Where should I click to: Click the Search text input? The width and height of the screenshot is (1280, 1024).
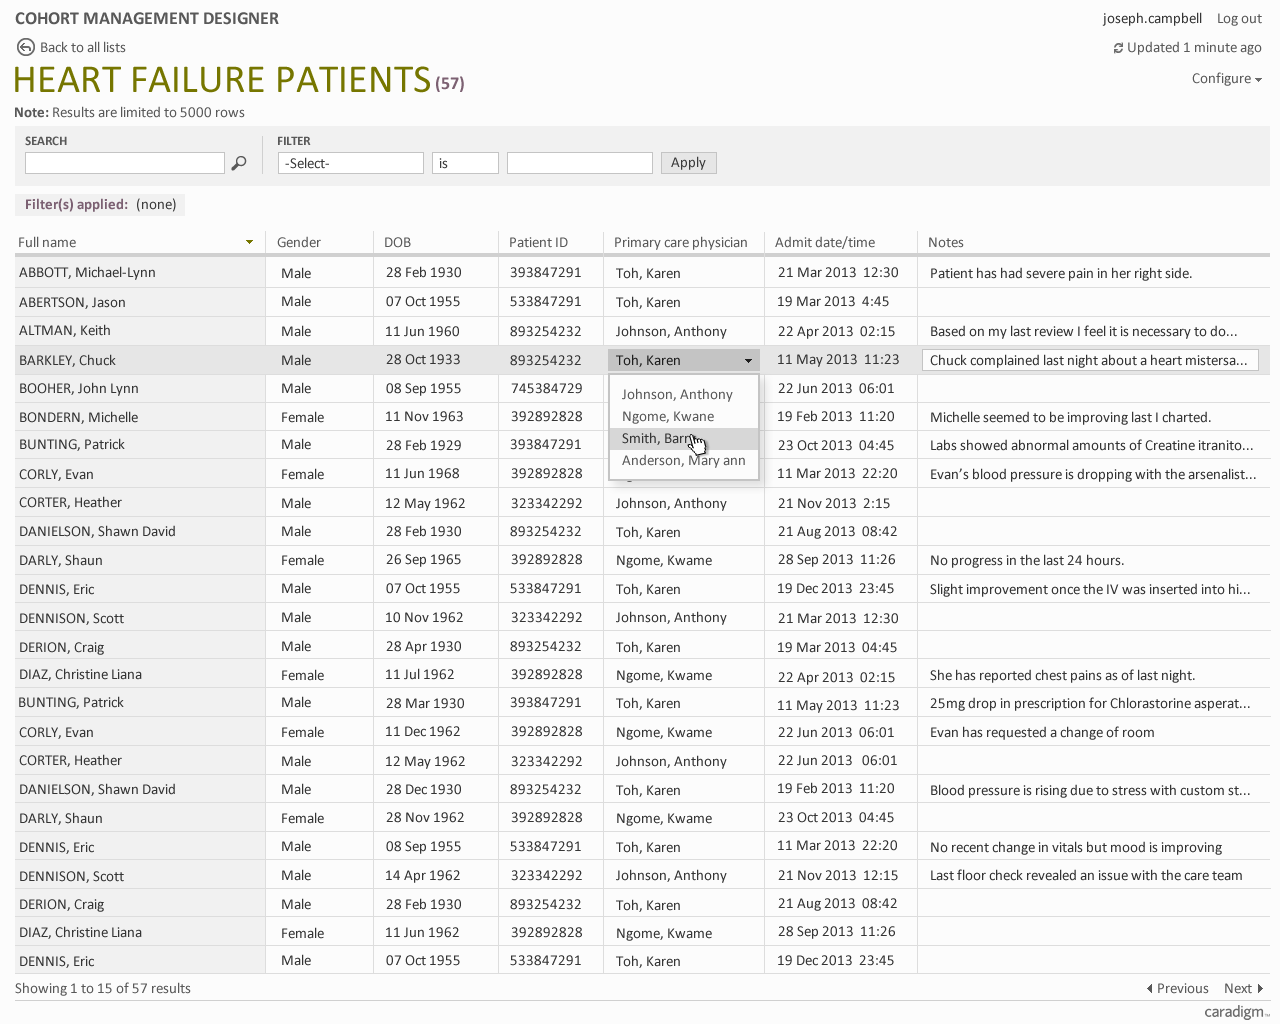[x=125, y=163]
